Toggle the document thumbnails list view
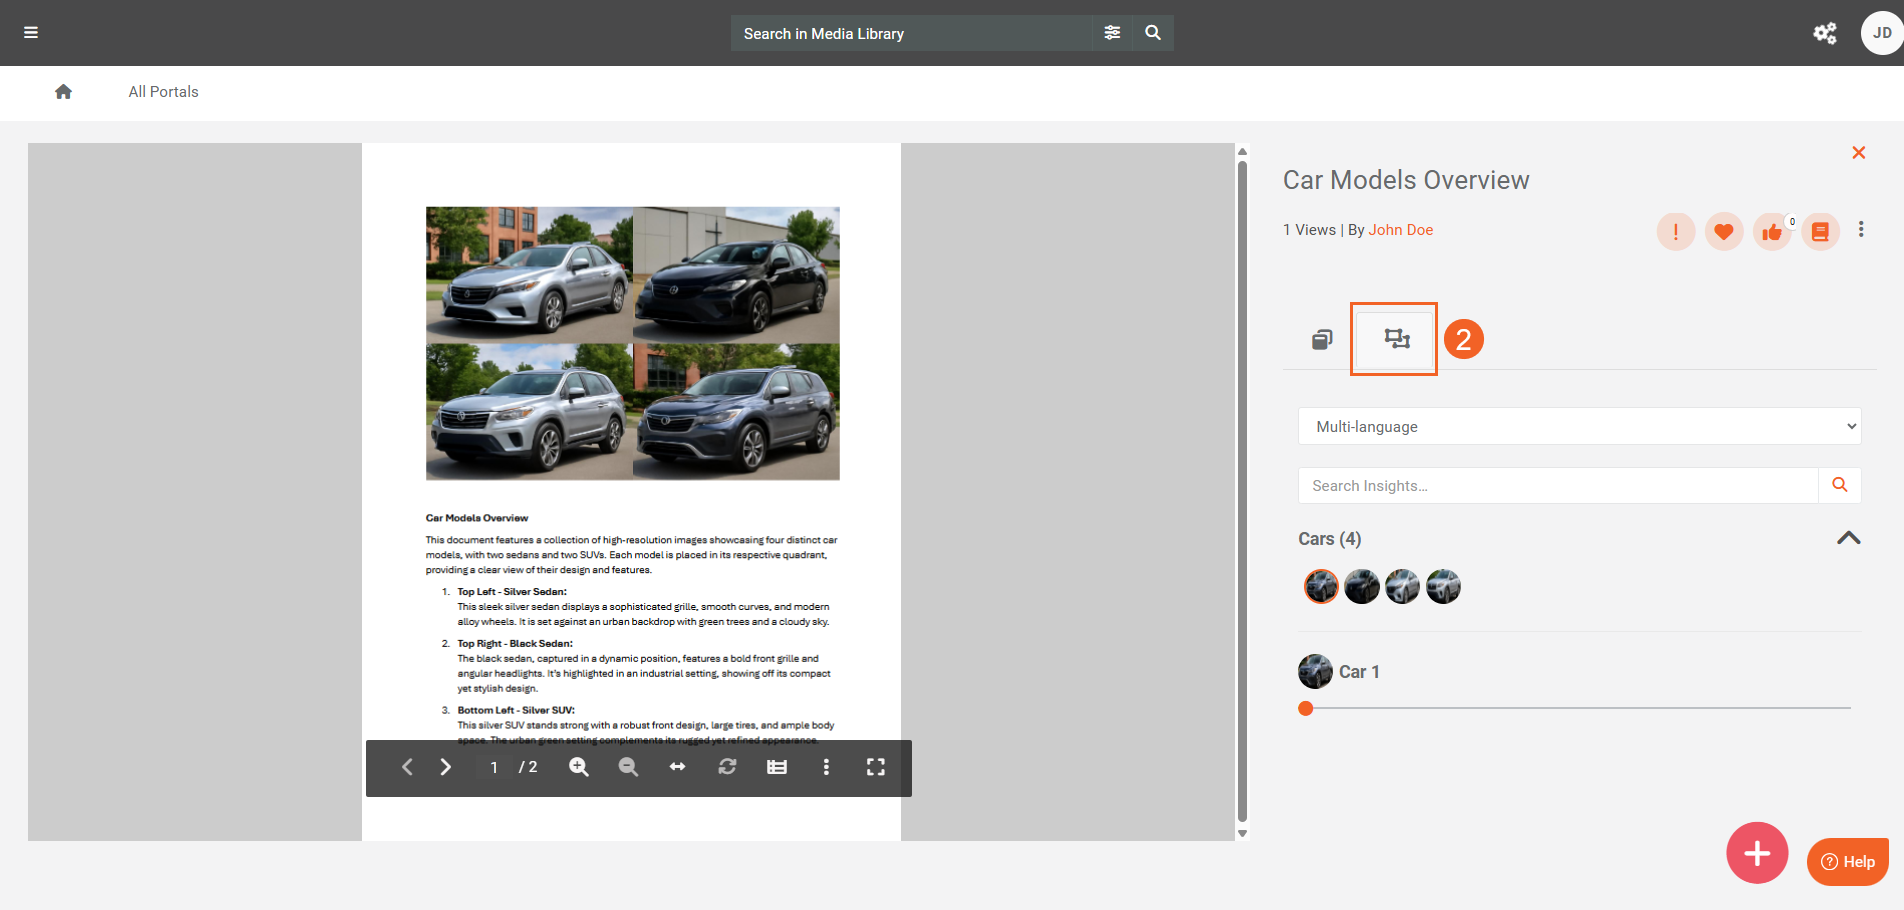Viewport: 1904px width, 910px height. click(x=776, y=767)
